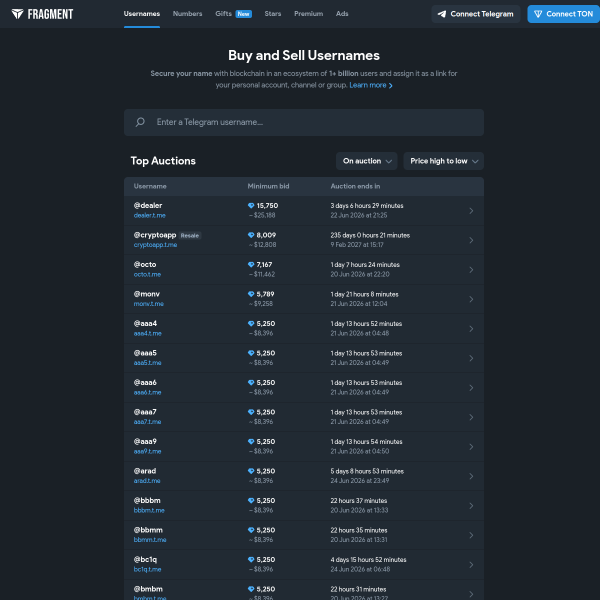Screen dimensions: 600x600
Task: Click the Minimum bid column header
Action: pyautogui.click(x=268, y=186)
